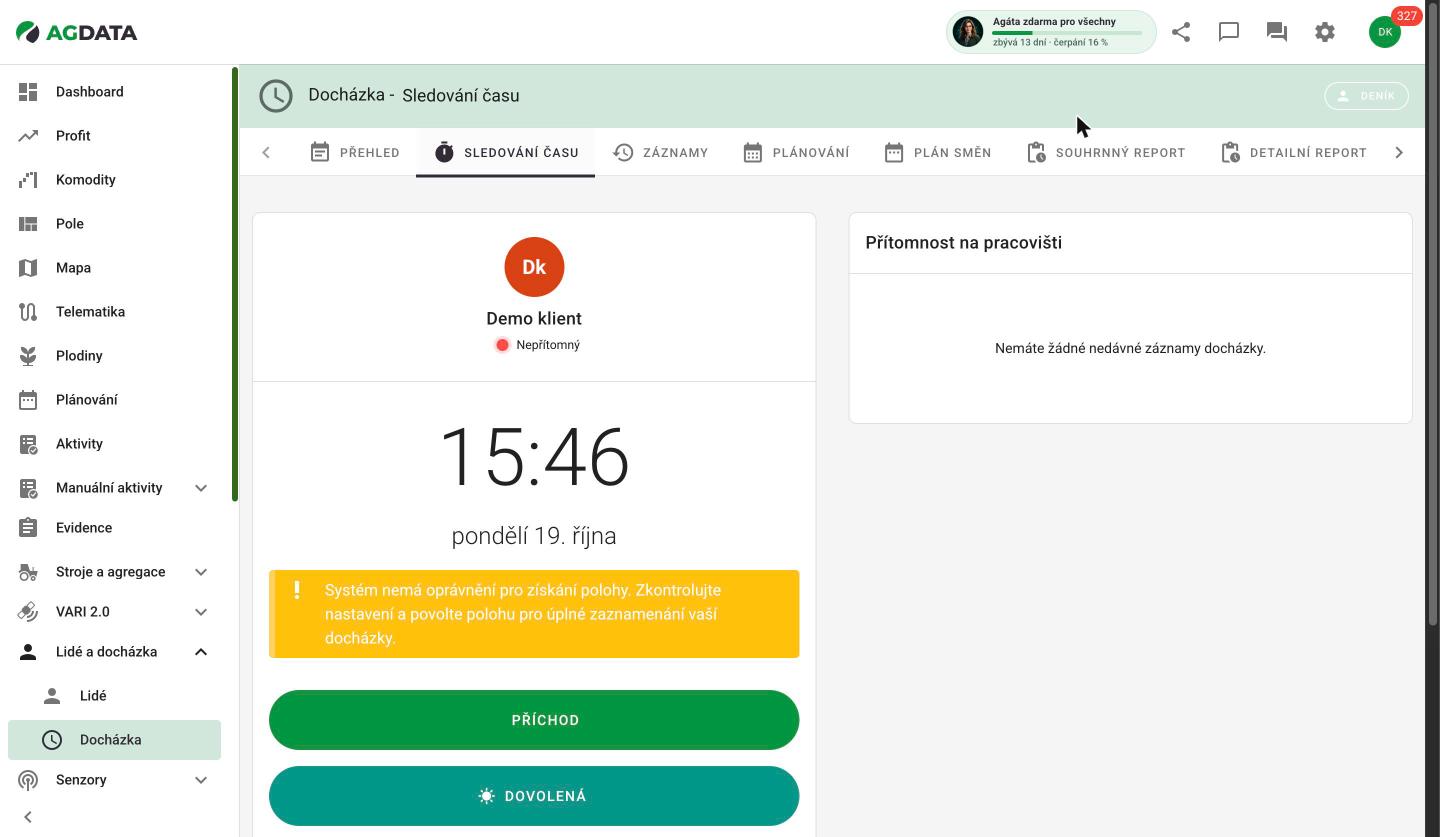Open Lidé submenu item
The image size is (1440, 837).
pyautogui.click(x=114, y=696)
